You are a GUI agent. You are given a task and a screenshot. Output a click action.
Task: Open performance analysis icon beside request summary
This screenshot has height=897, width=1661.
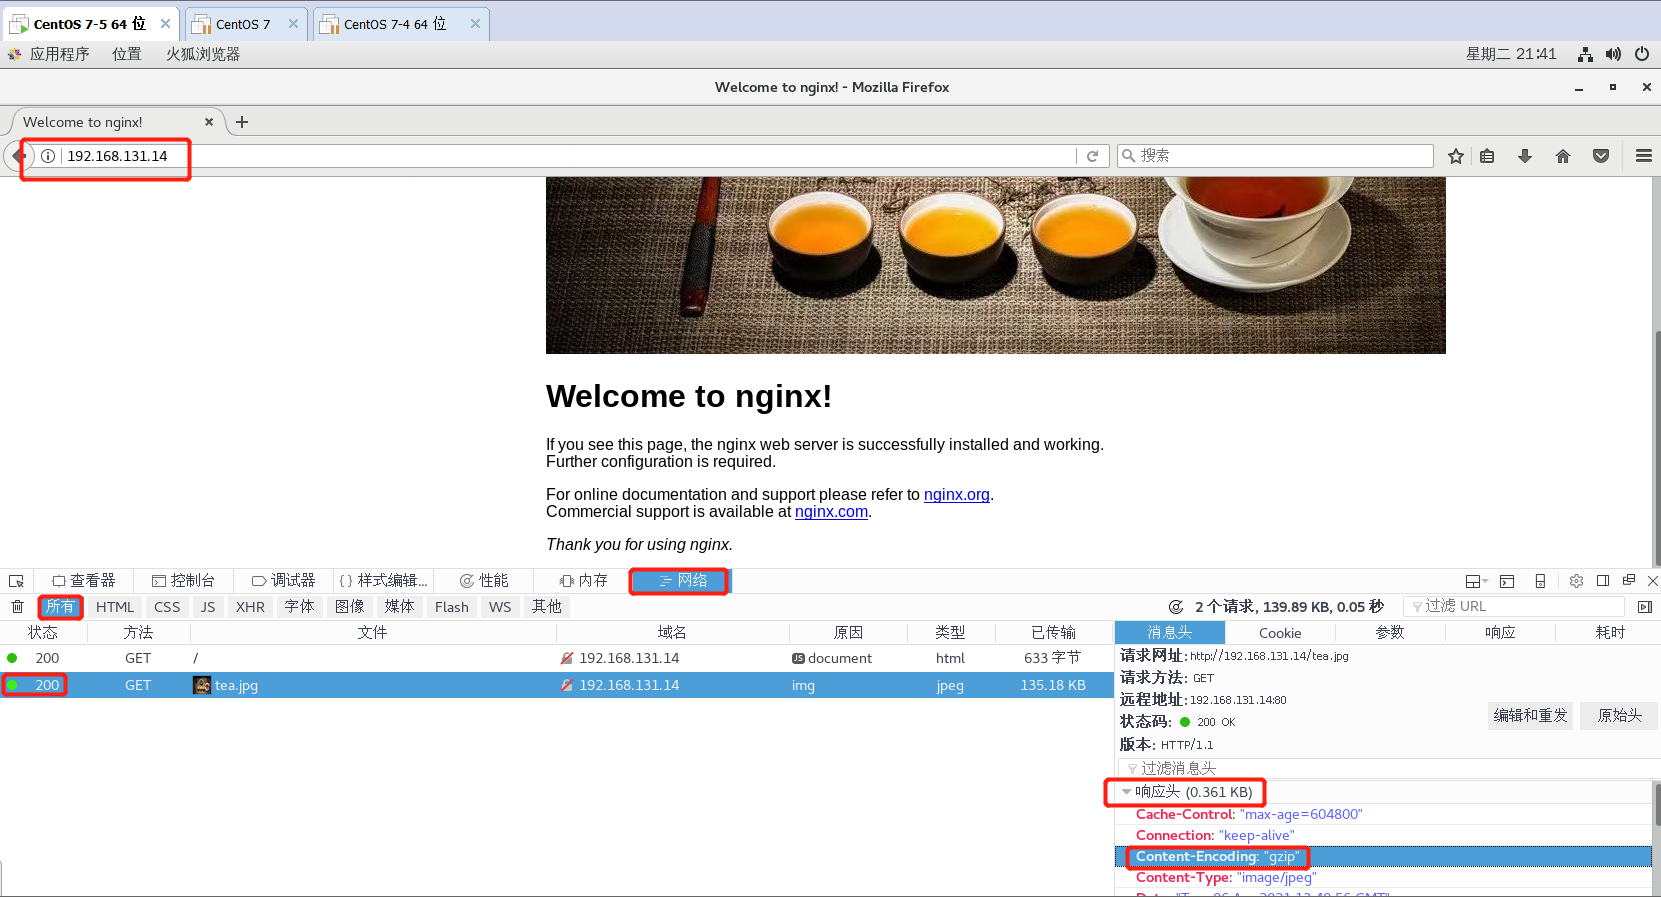point(1176,607)
